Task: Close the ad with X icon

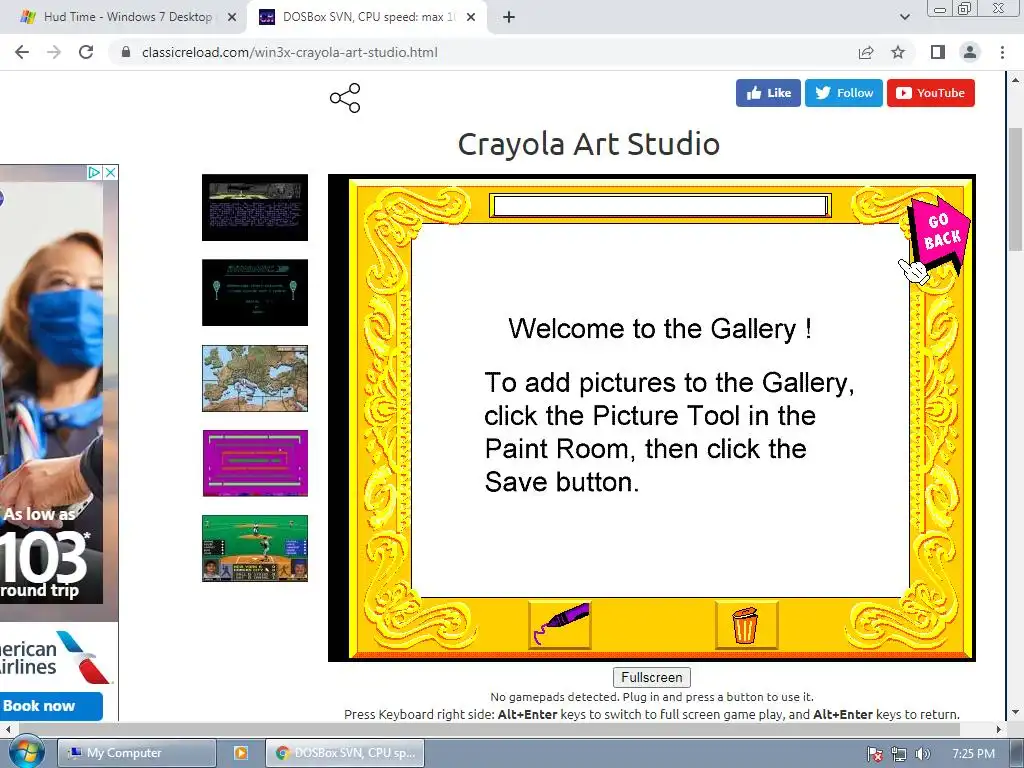Action: tap(110, 172)
